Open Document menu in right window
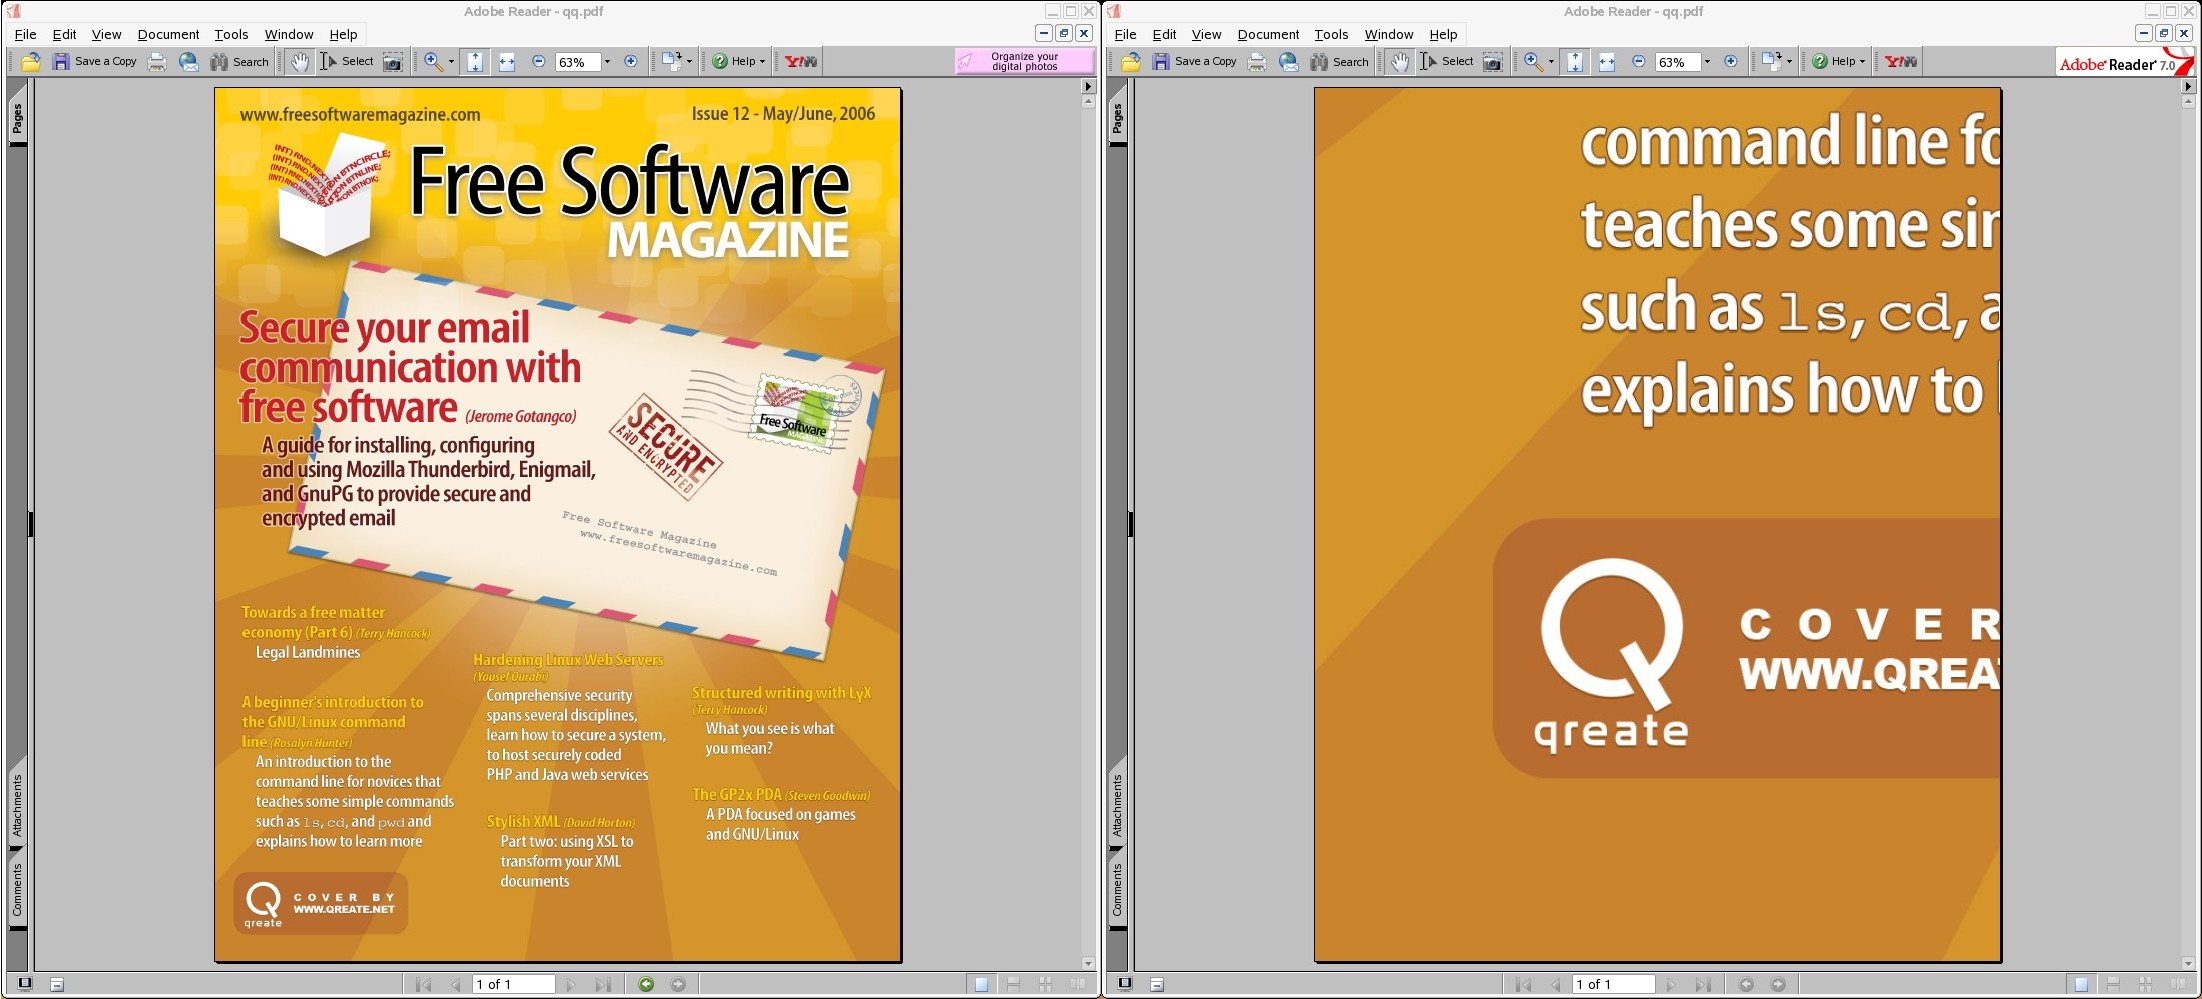Screen dimensions: 2202x999 click(1268, 34)
